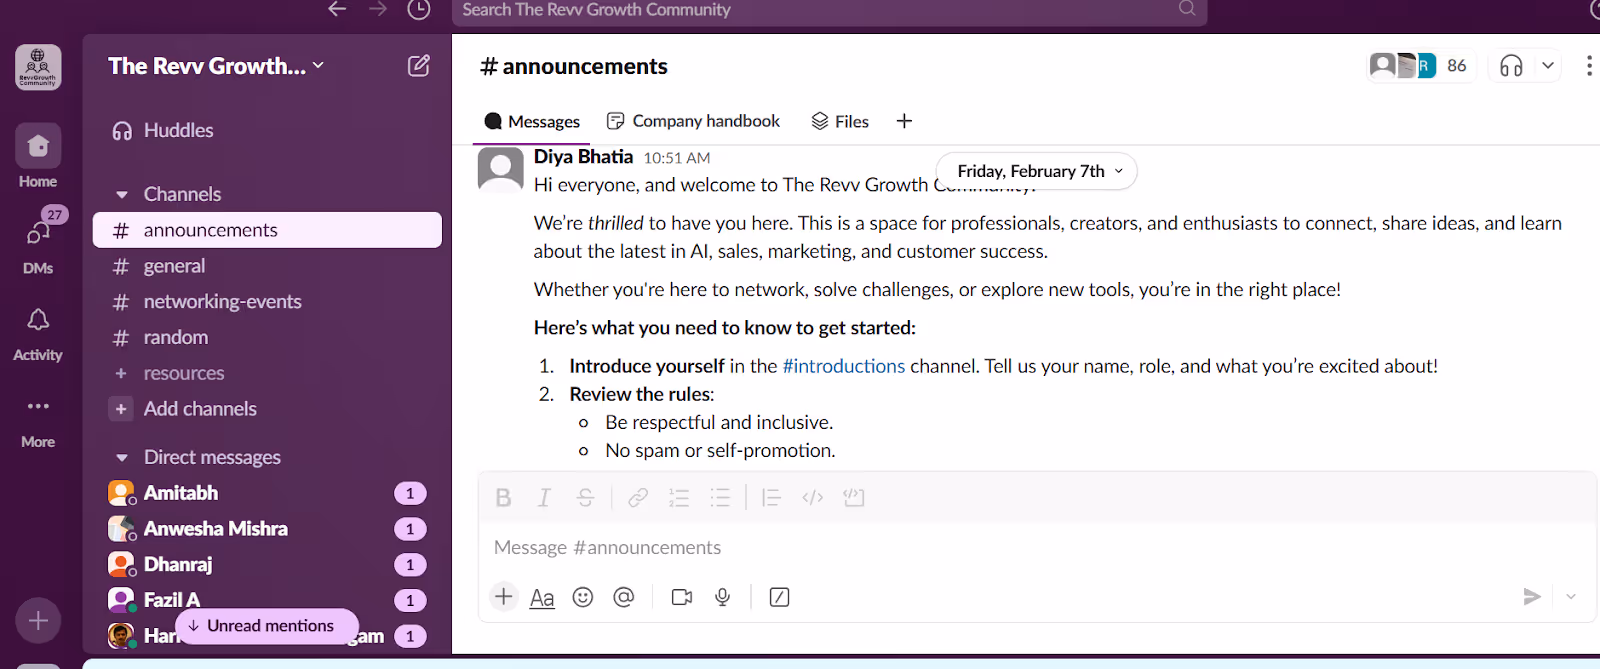Collapse the Channels section

point(122,194)
